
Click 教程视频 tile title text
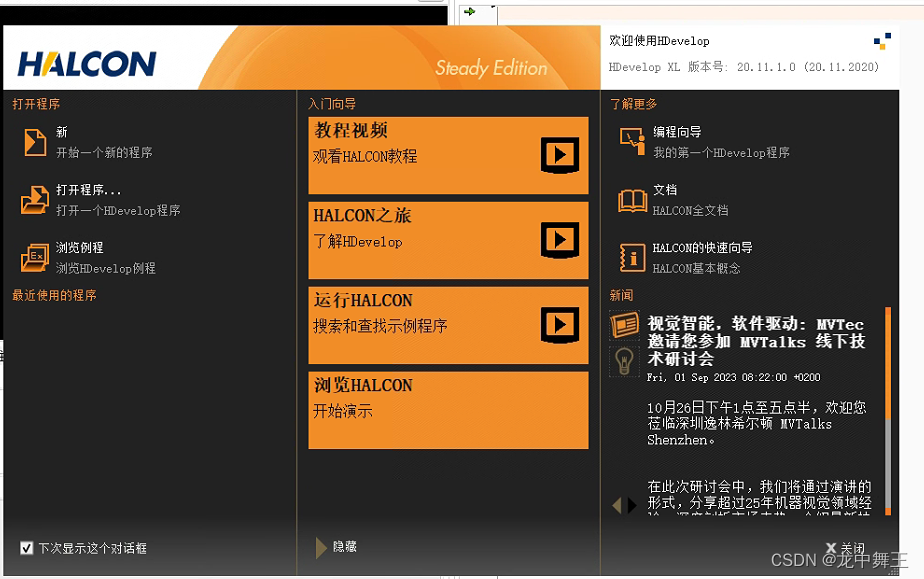pos(351,130)
